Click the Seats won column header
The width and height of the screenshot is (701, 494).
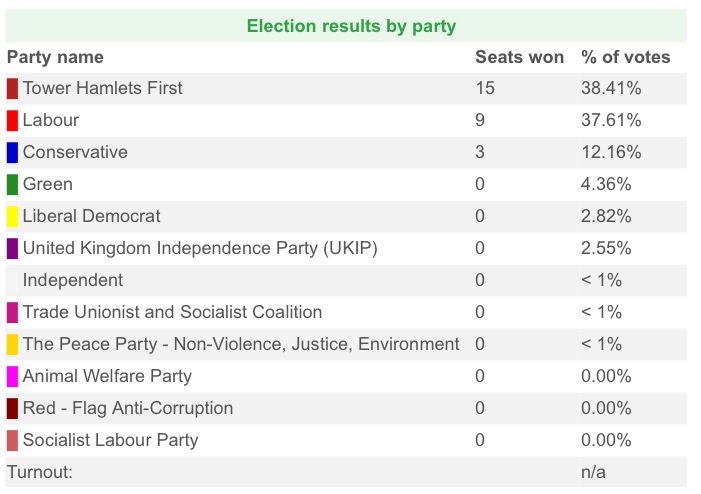tap(519, 57)
